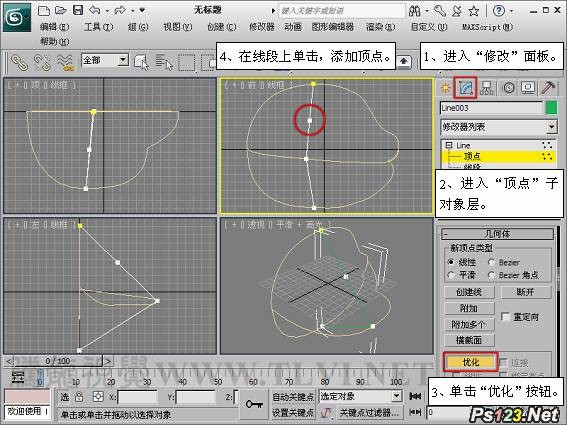Click the key icon in the title bar
The height and width of the screenshot is (425, 567).
point(440,11)
